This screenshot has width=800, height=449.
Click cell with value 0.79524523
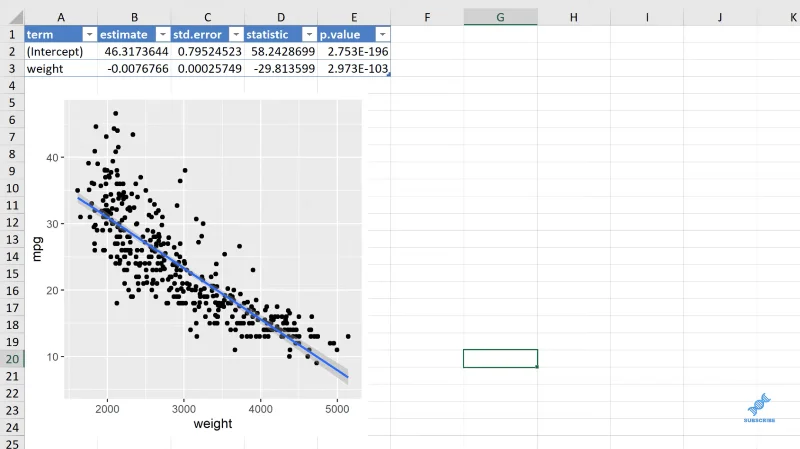[208, 52]
